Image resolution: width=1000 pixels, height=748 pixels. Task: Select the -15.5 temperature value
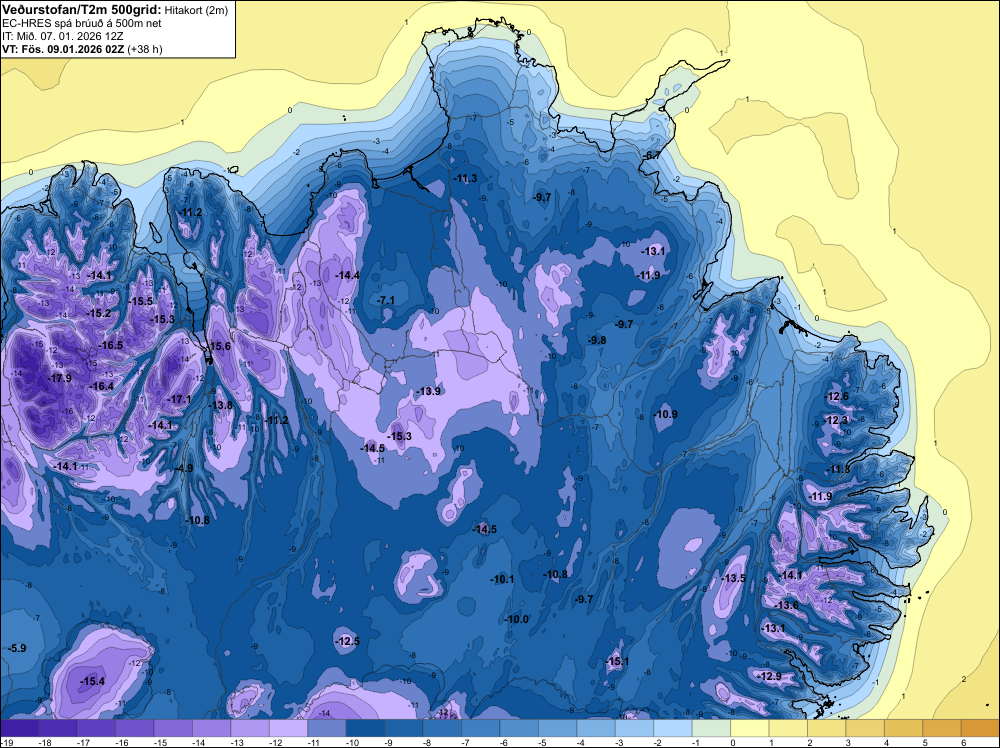point(140,302)
